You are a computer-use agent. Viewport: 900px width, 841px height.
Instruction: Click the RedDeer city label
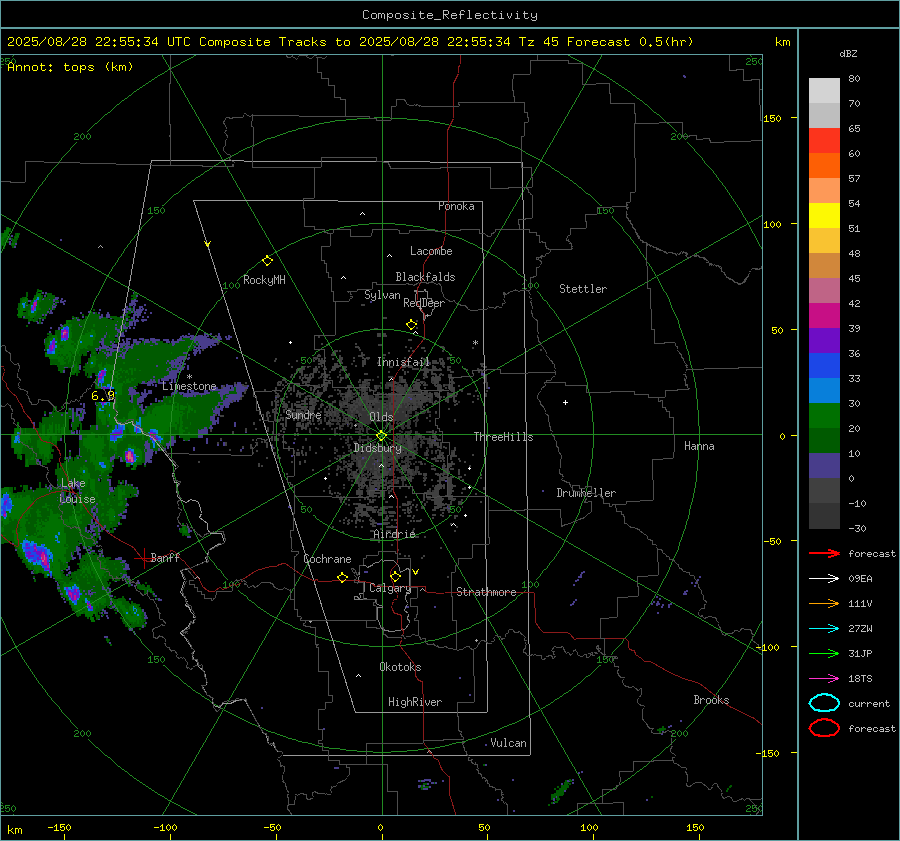[x=424, y=303]
